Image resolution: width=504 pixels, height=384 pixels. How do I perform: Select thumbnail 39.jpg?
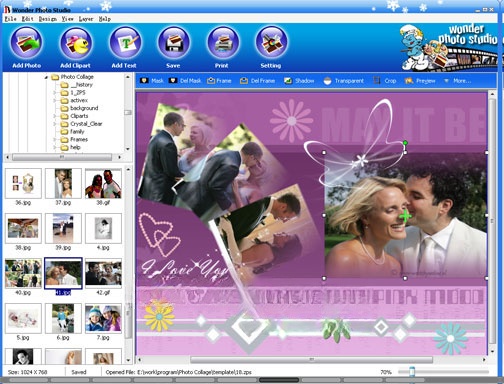point(63,228)
